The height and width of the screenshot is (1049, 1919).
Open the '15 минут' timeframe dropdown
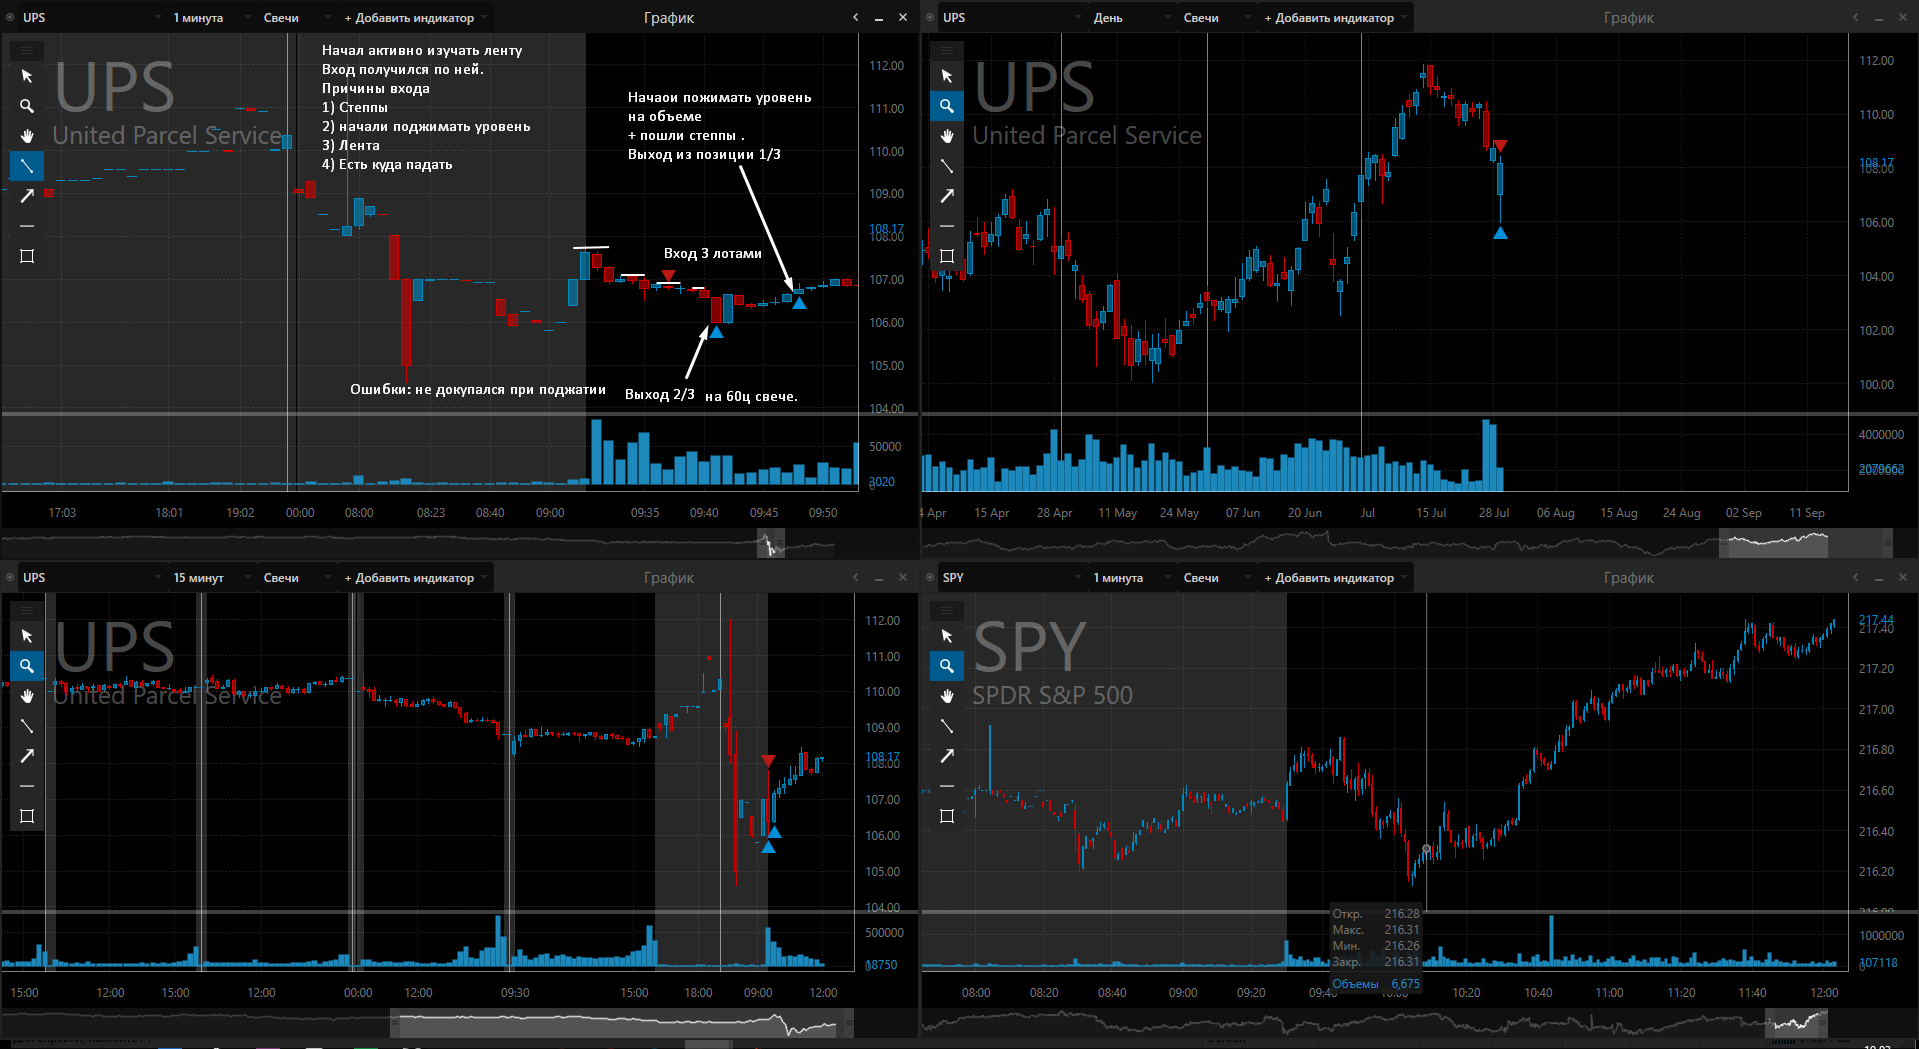pyautogui.click(x=210, y=577)
